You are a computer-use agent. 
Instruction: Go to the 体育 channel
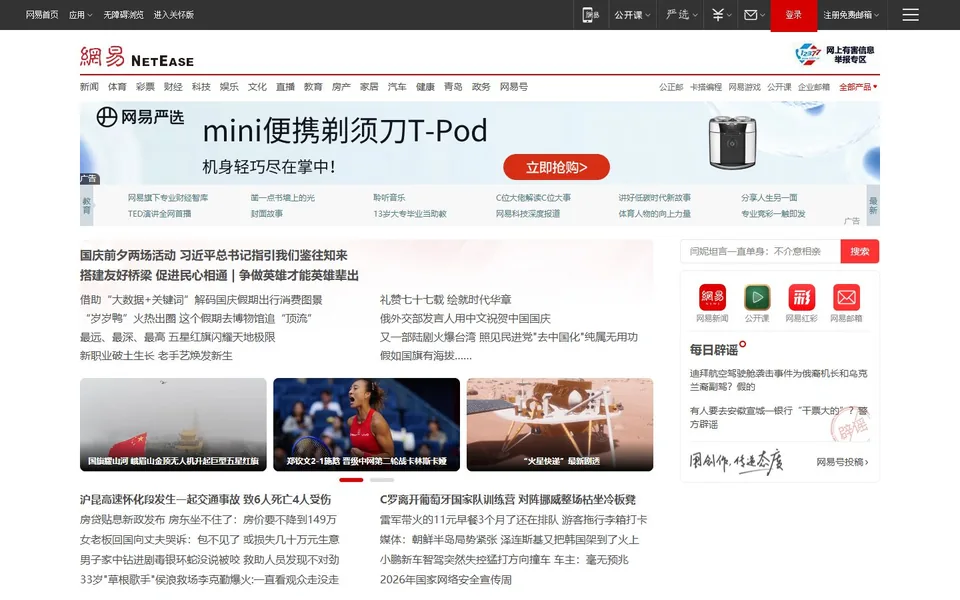pos(117,87)
